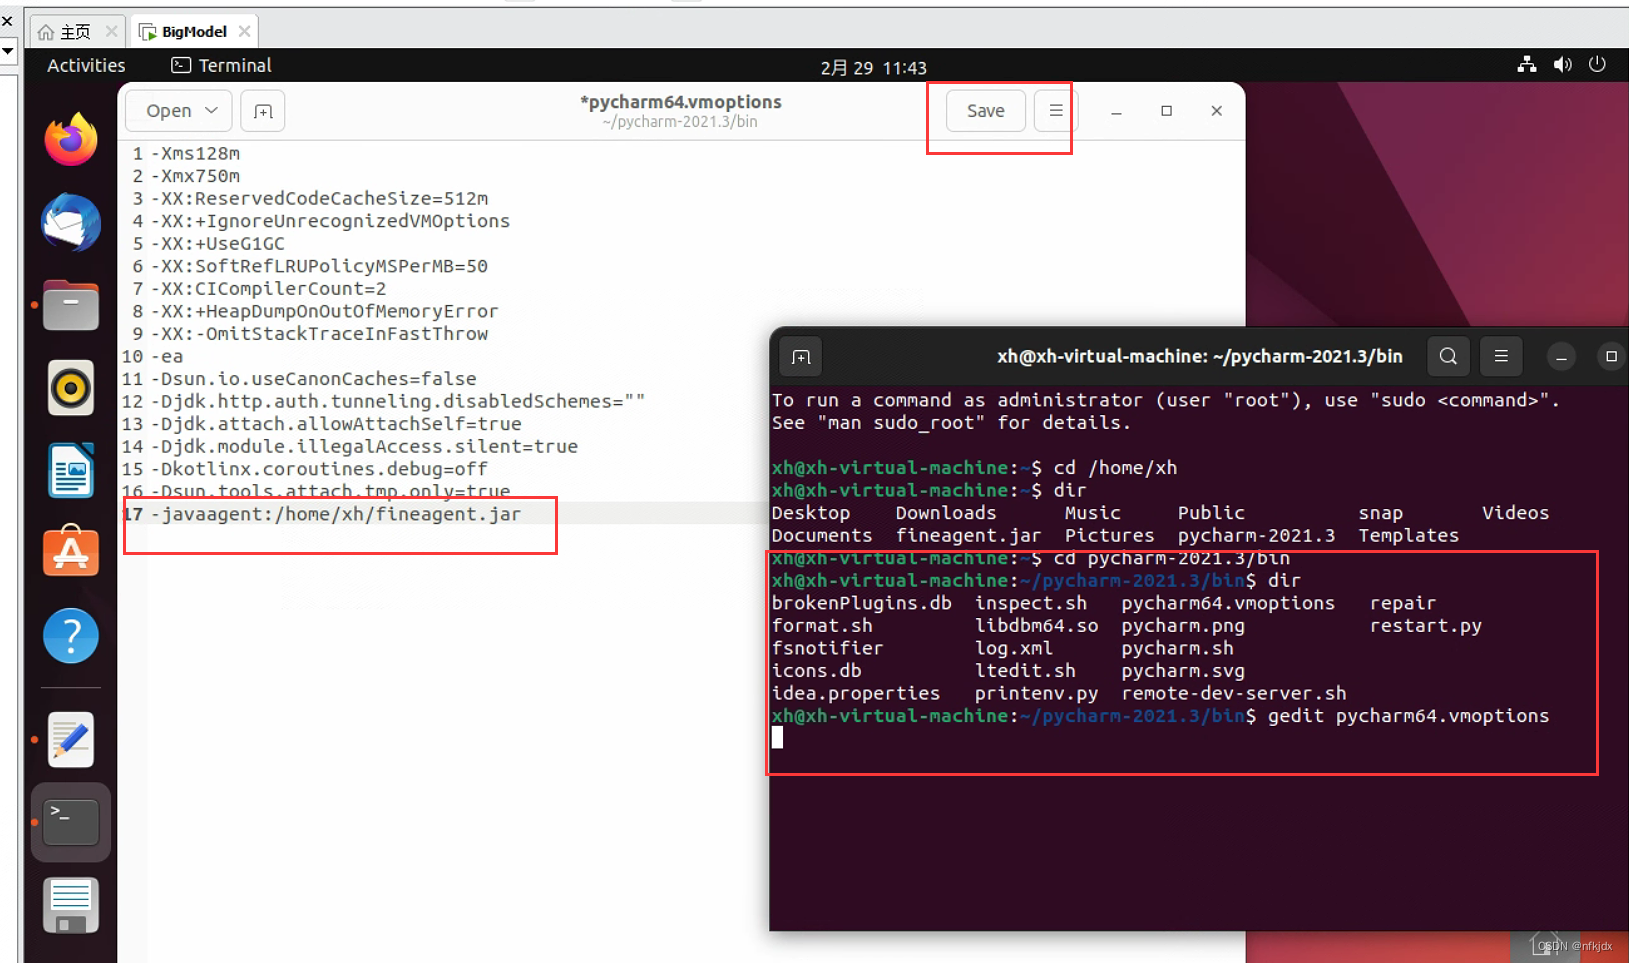Click the -XX:CICompilerCount=2 line
The height and width of the screenshot is (963, 1629).
coord(268,289)
